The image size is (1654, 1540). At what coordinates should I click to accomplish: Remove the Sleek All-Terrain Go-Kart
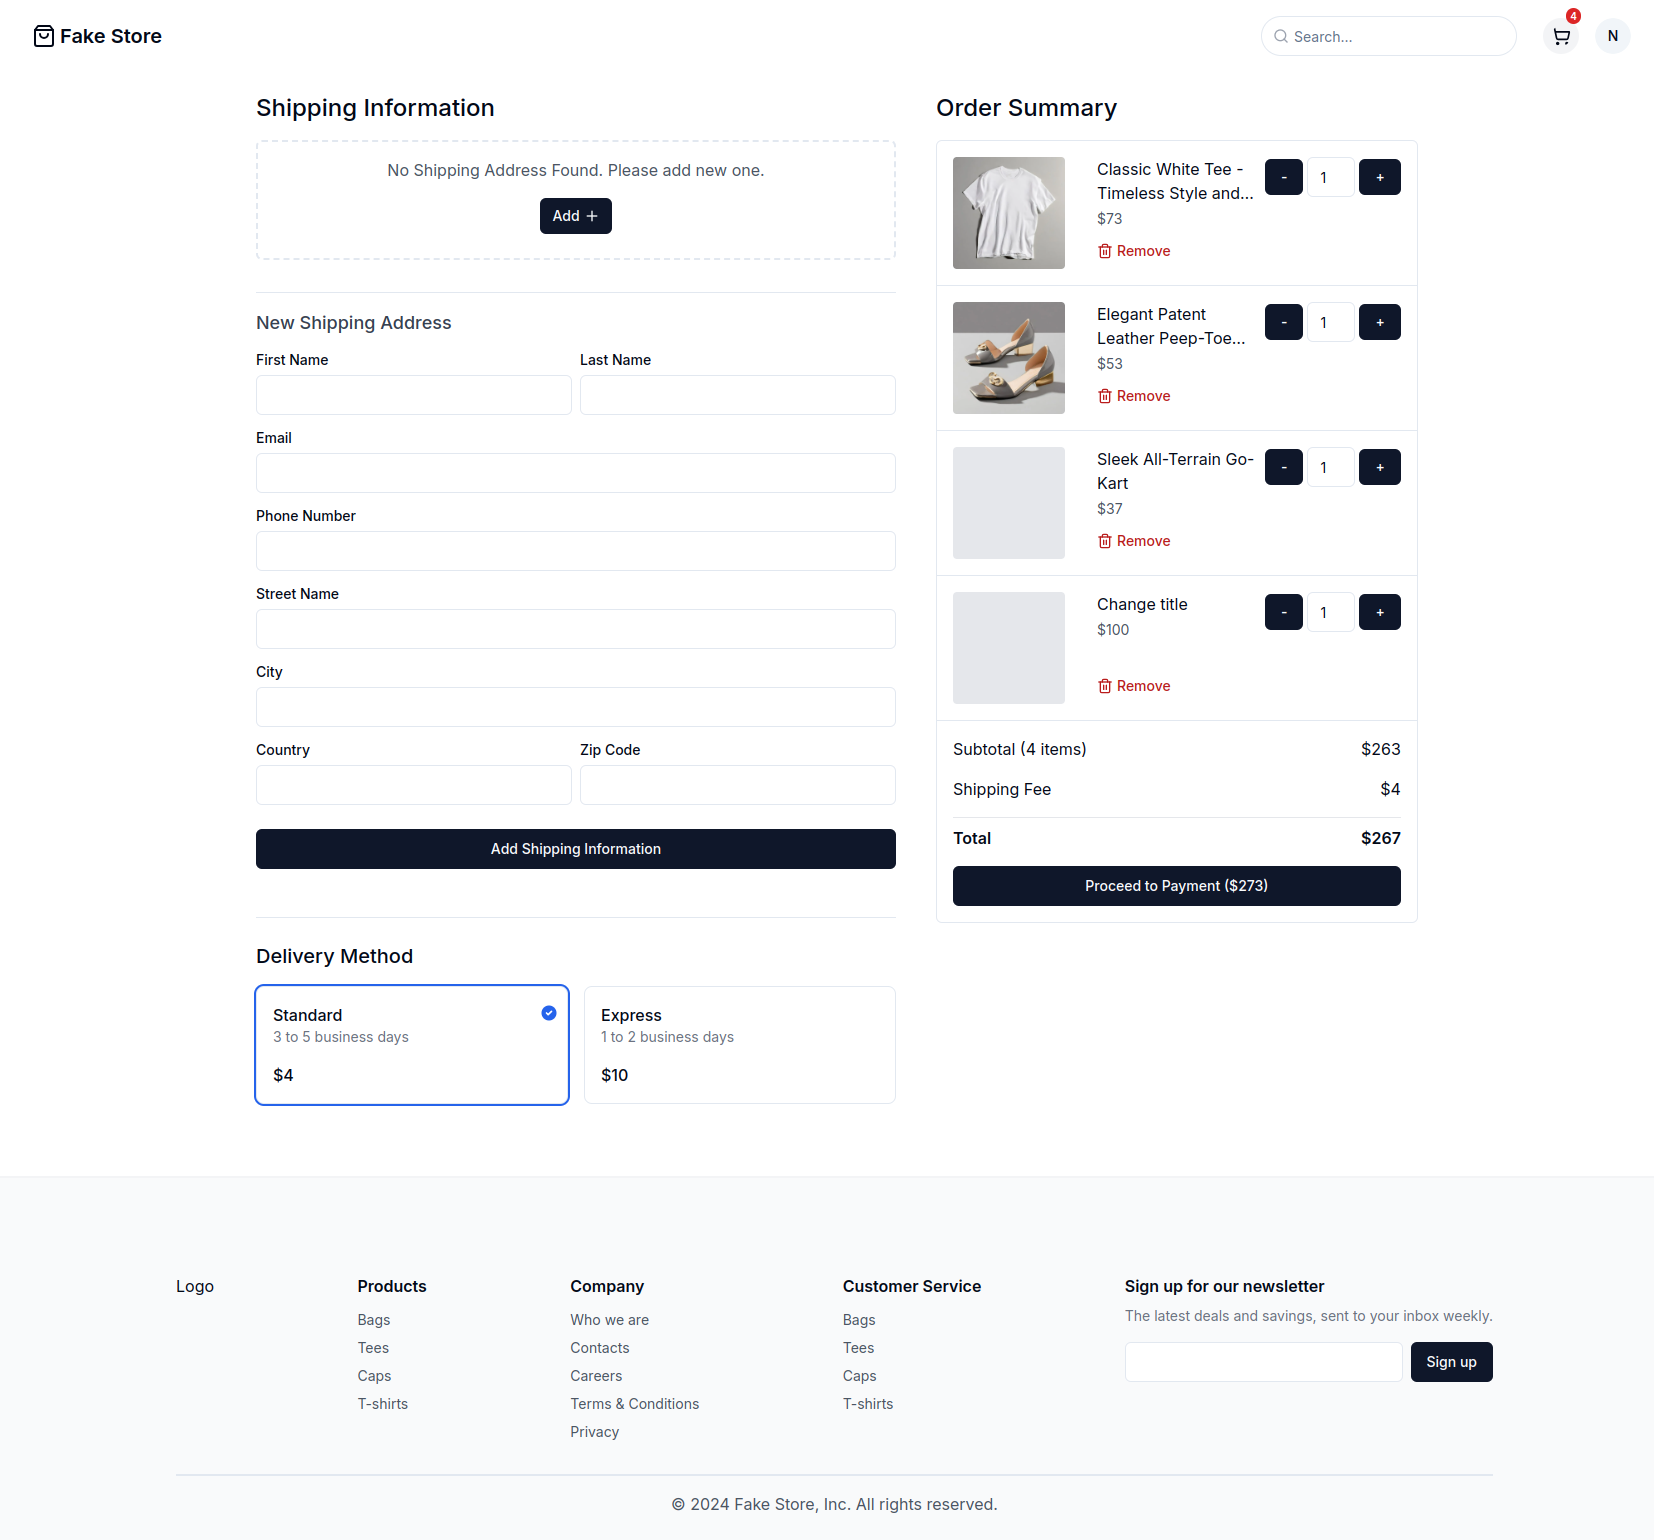tap(1134, 541)
